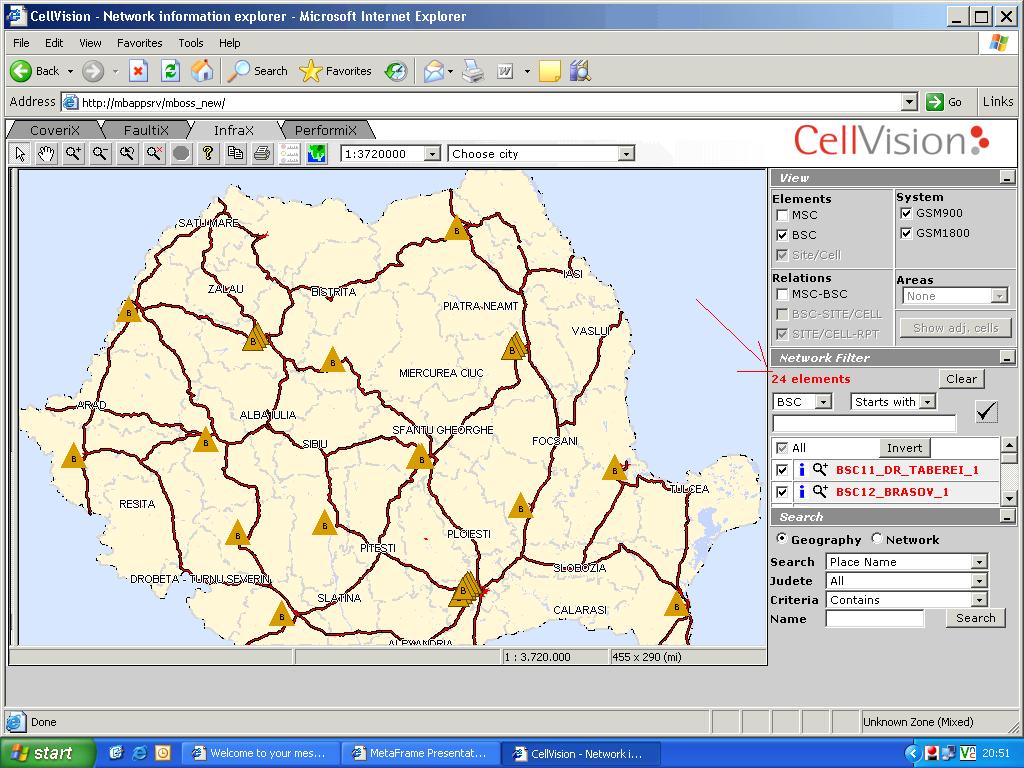This screenshot has height=768, width=1024.
Task: Click the Edit with Word icon
Action: [505, 71]
